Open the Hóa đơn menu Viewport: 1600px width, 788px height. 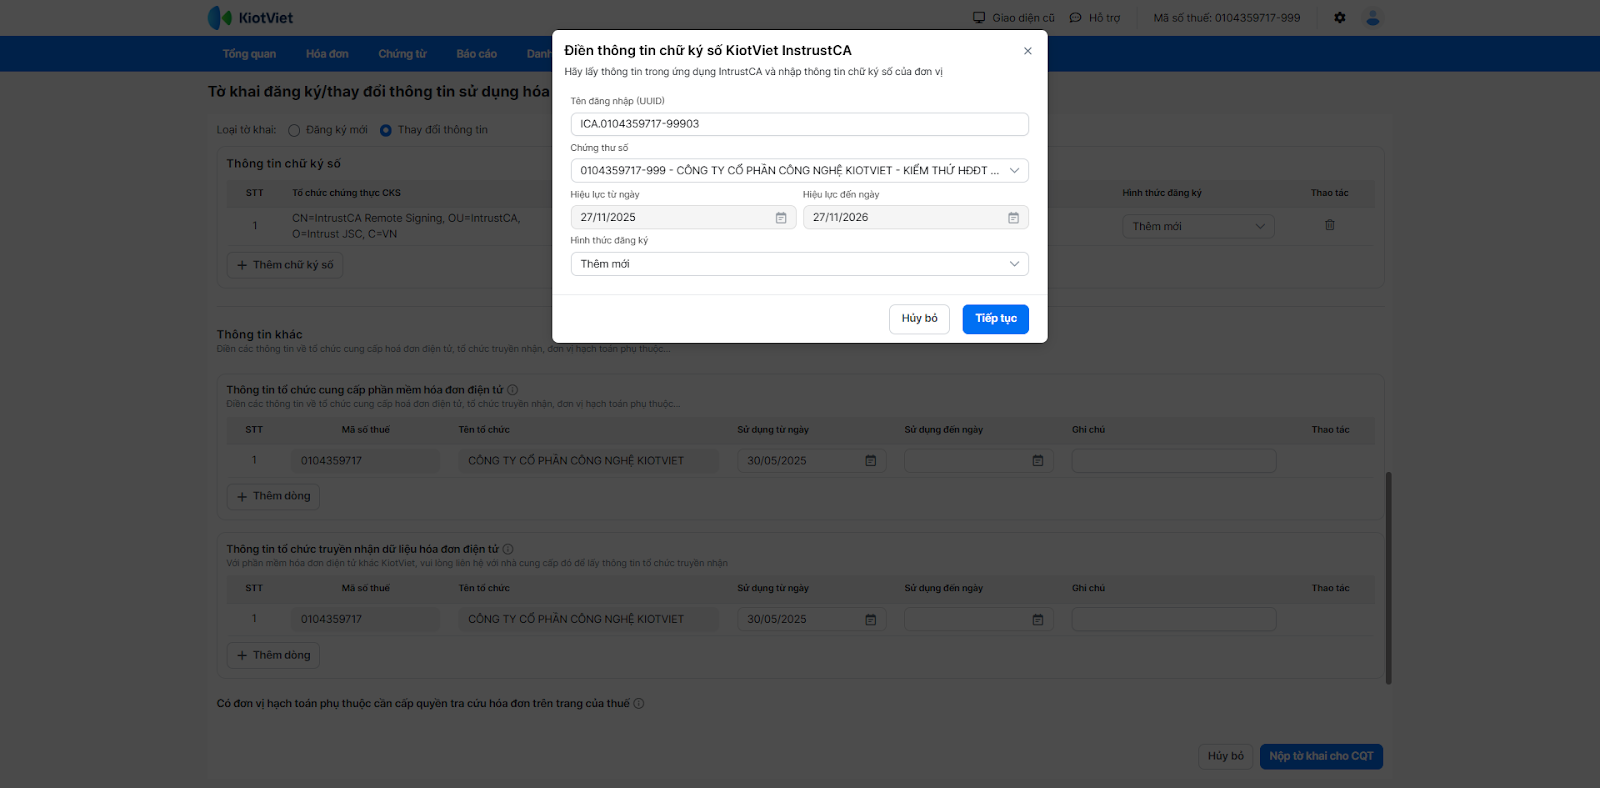point(327,54)
